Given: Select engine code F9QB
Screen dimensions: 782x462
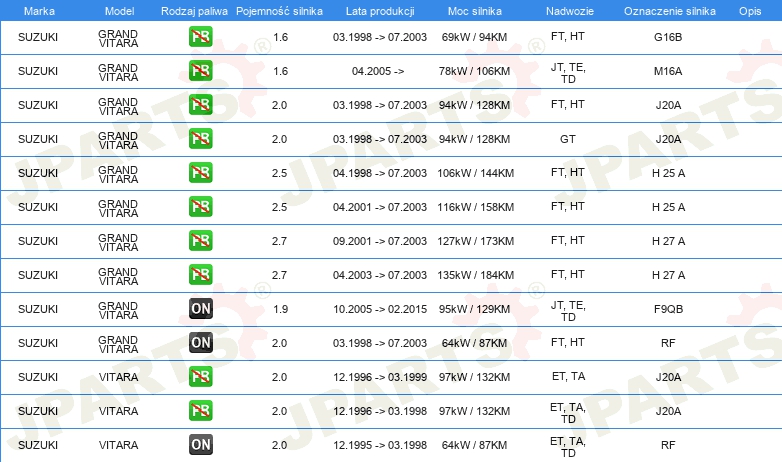Looking at the screenshot, I should click(668, 309).
